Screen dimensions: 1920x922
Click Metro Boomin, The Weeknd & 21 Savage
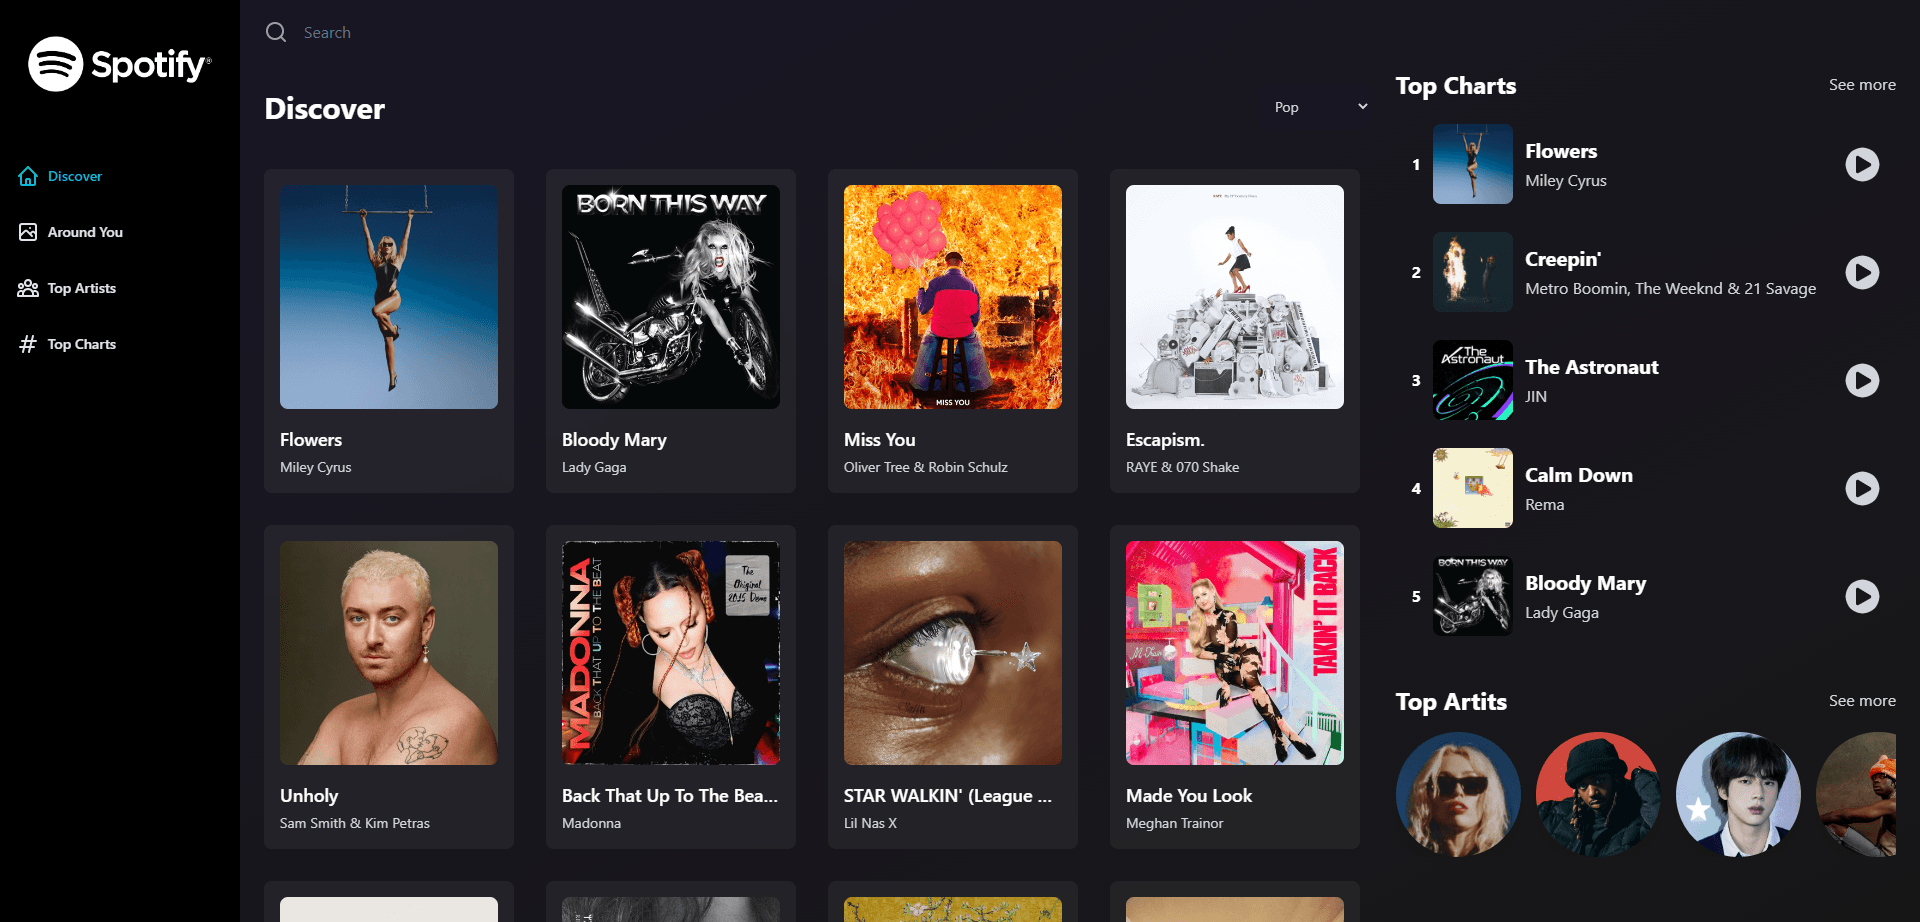click(1671, 289)
